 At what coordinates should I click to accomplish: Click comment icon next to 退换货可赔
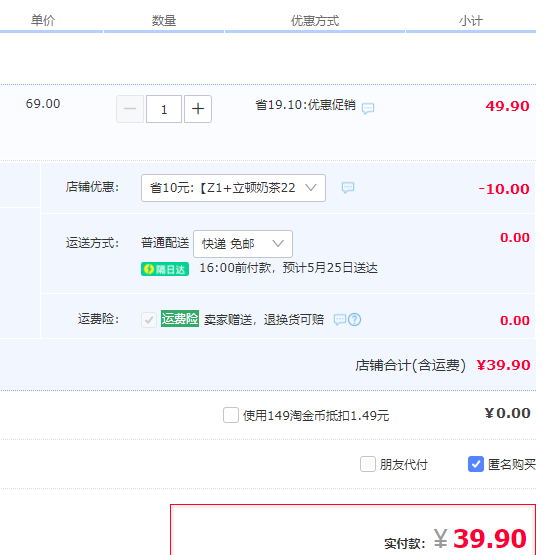[x=340, y=319]
